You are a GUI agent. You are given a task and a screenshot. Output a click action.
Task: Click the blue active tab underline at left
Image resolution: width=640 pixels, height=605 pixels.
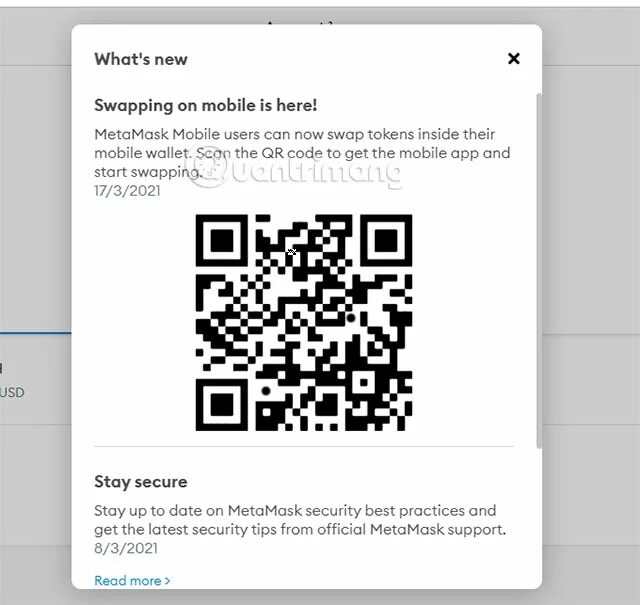coord(36,333)
